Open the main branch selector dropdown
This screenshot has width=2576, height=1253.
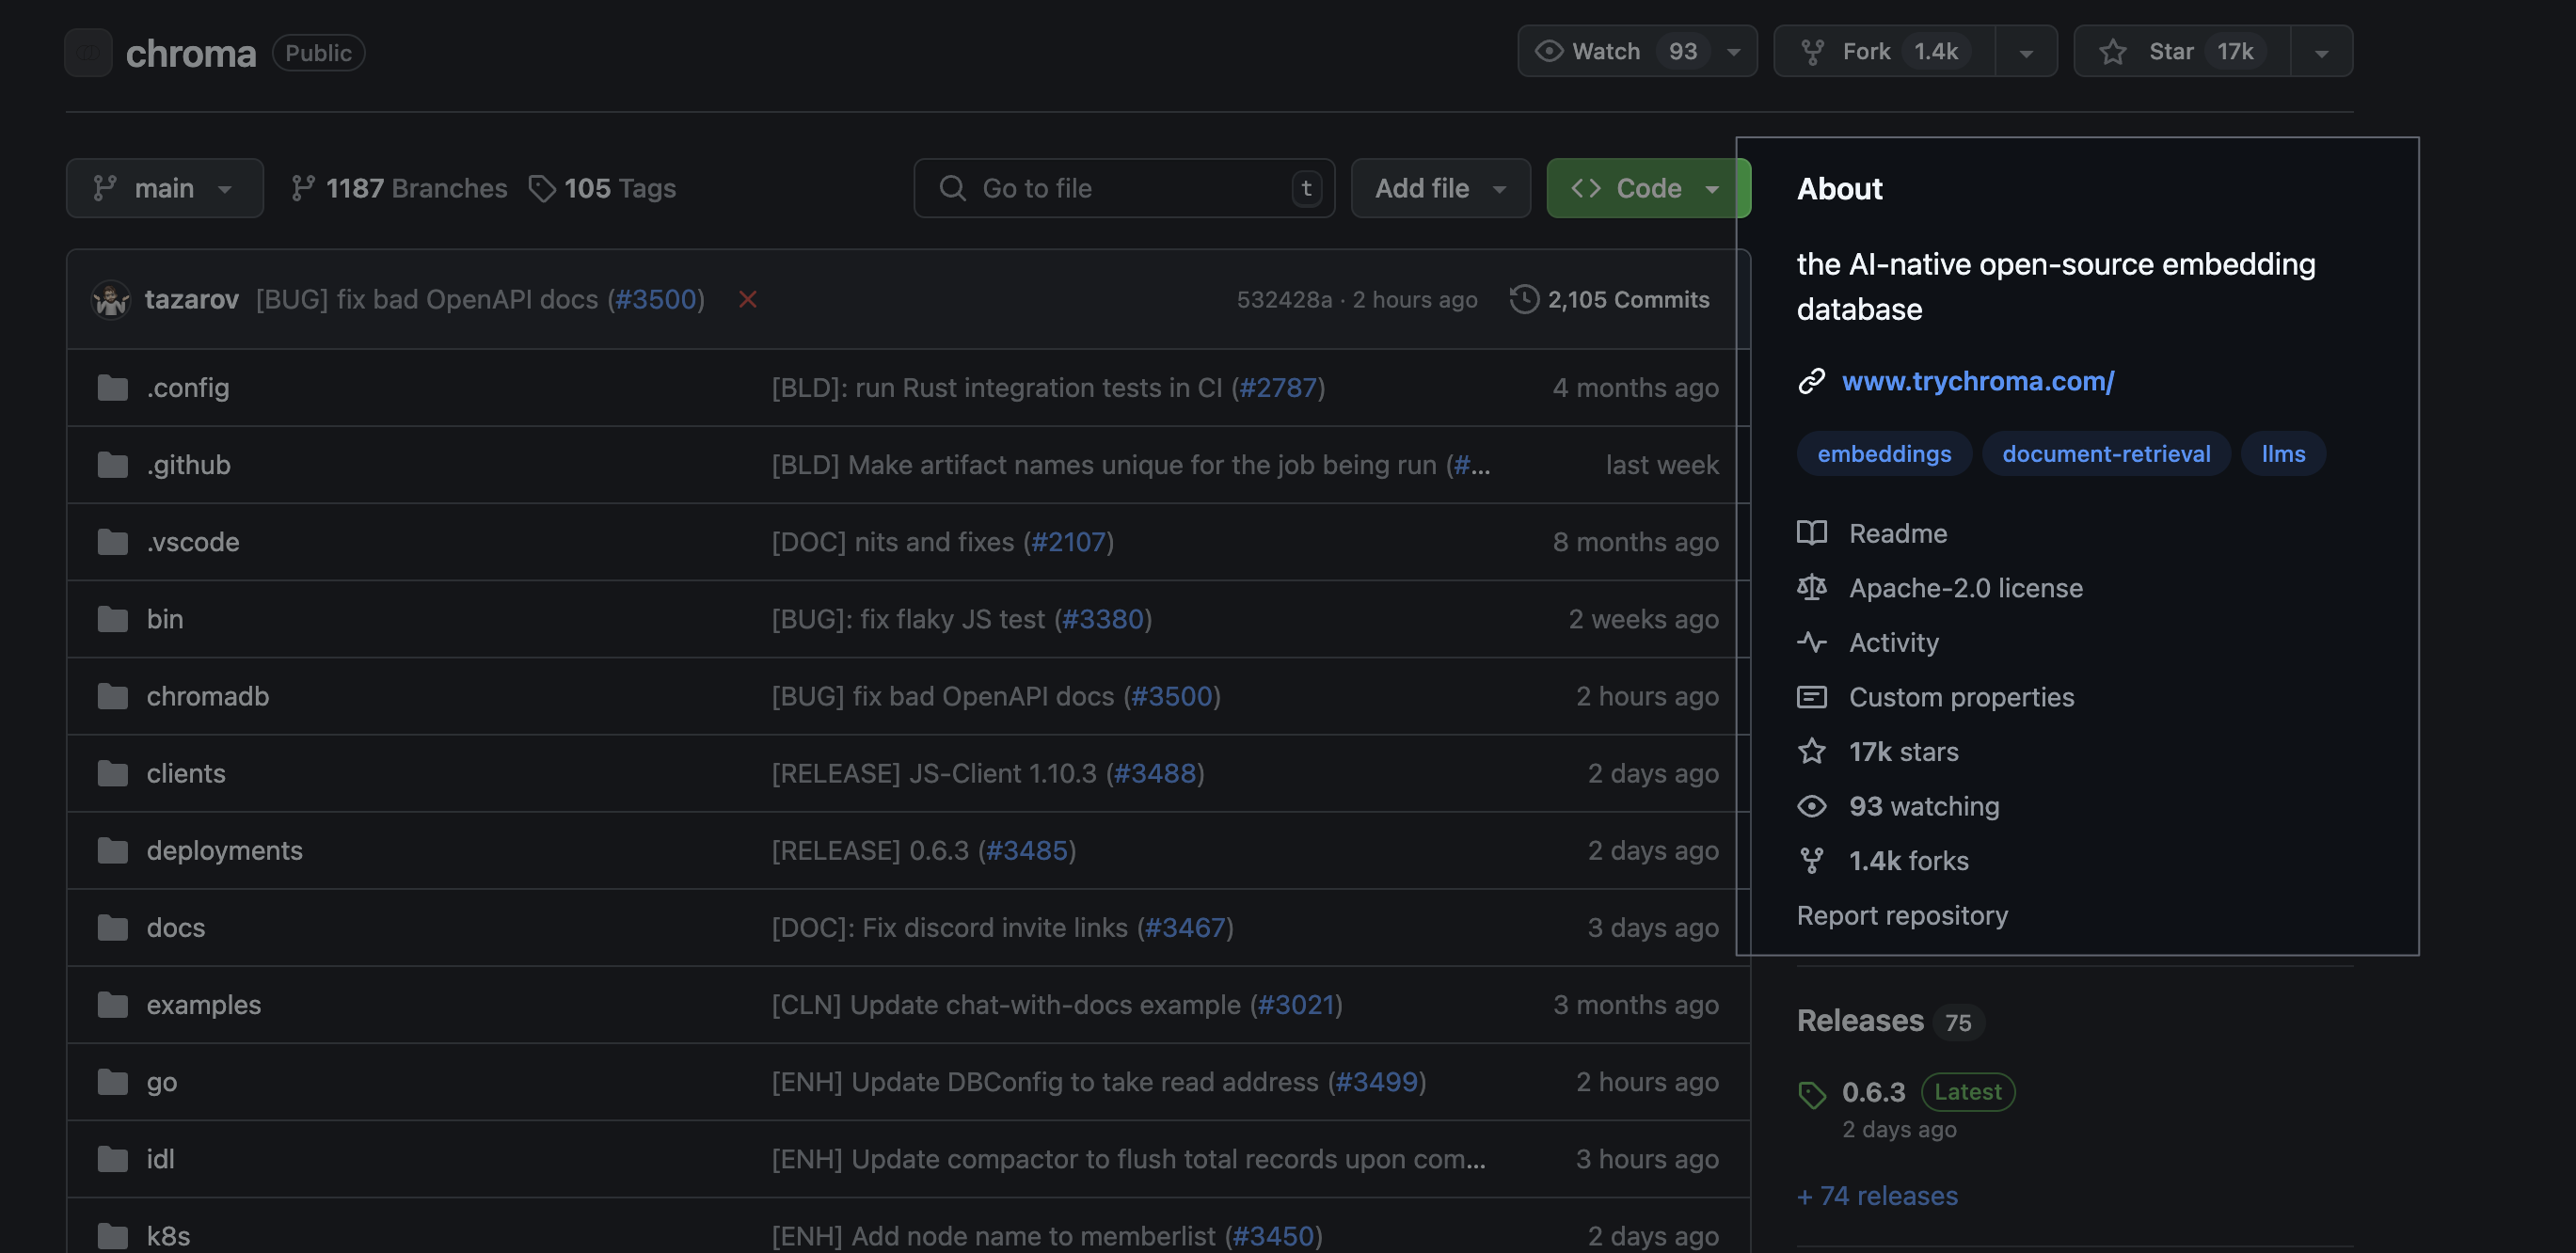[165, 188]
